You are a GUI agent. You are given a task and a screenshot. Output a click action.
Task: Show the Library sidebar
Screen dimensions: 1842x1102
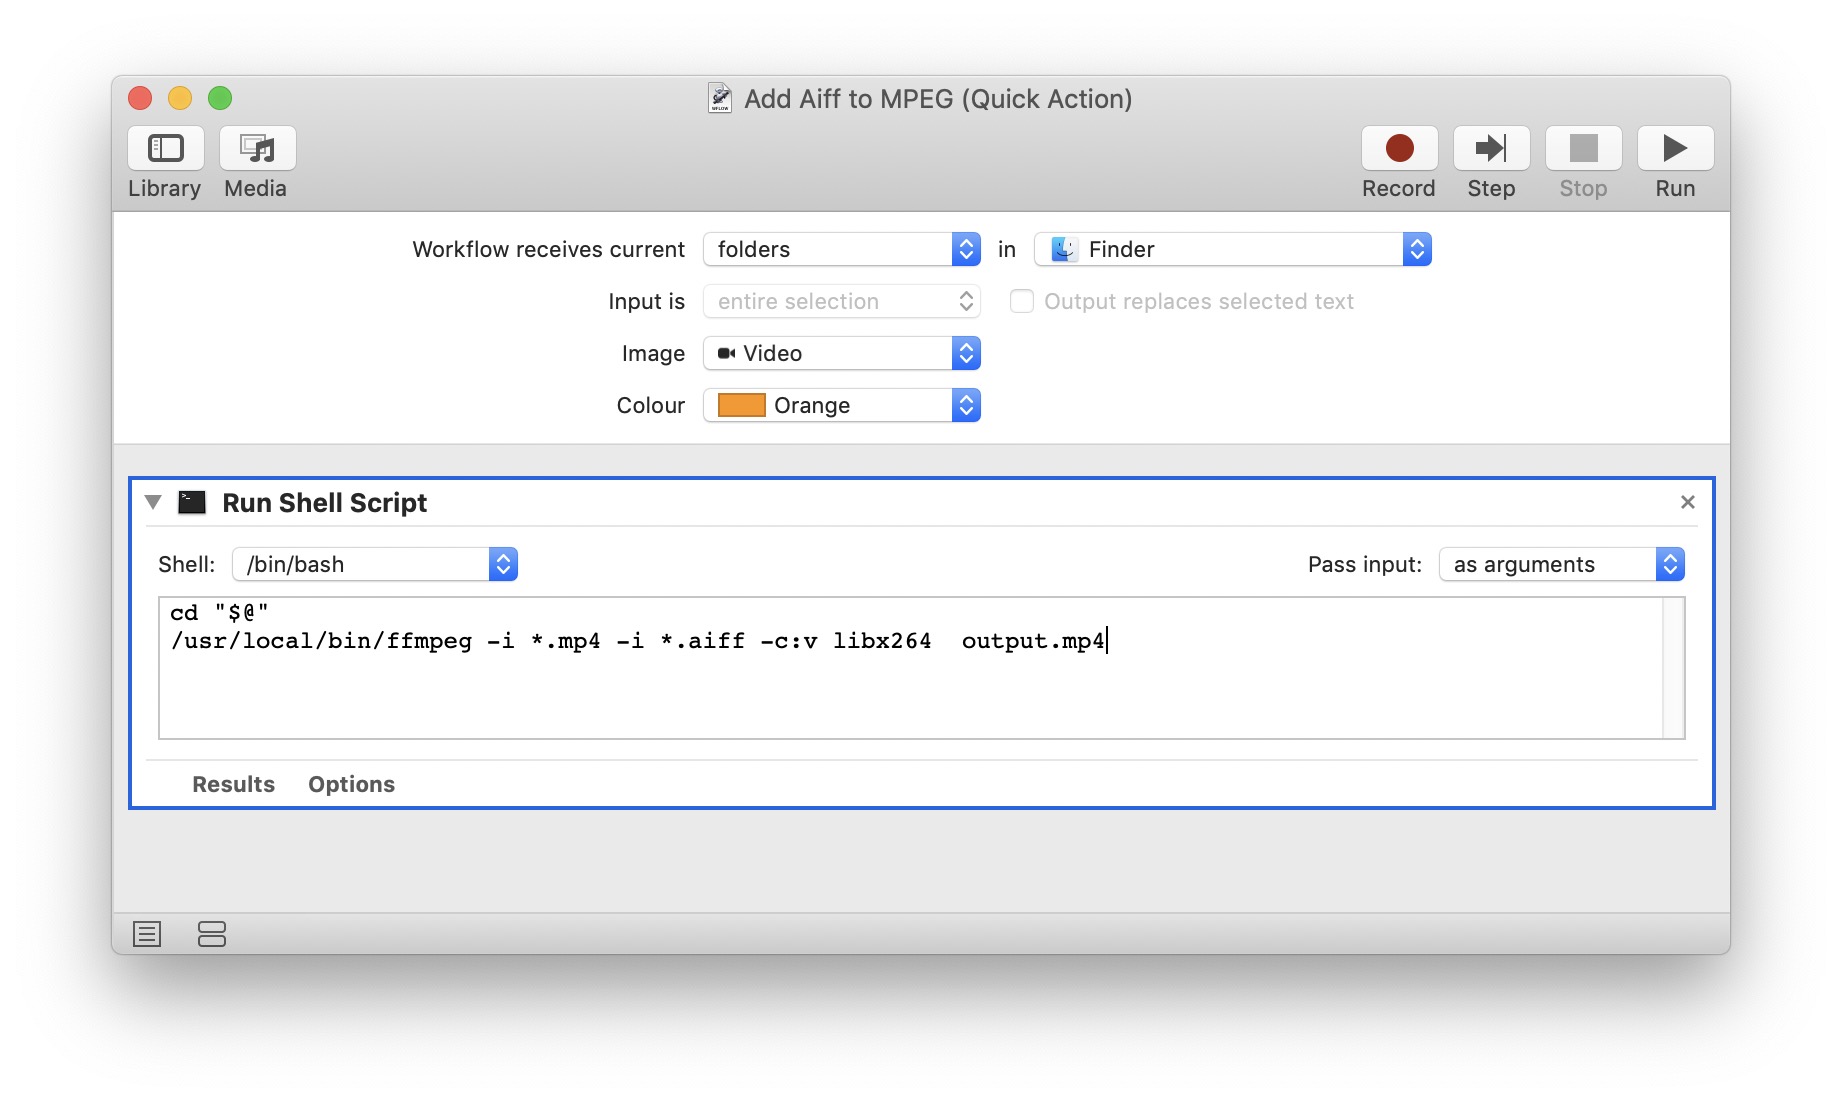click(x=166, y=149)
